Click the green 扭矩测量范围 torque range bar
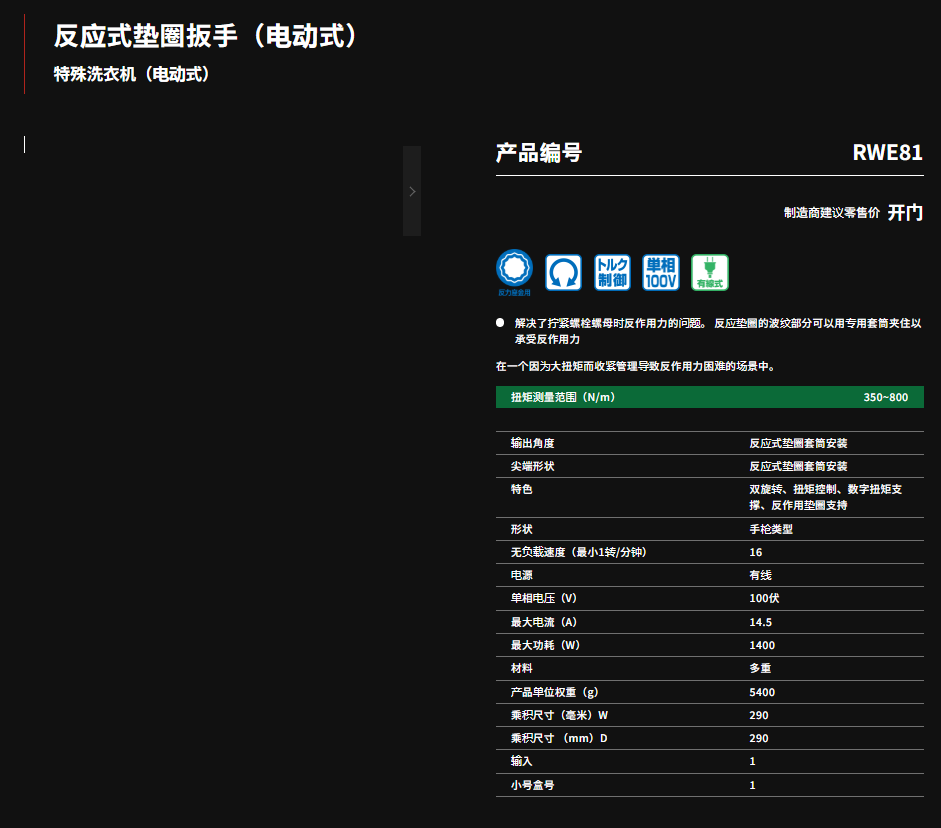This screenshot has width=941, height=828. pos(709,397)
